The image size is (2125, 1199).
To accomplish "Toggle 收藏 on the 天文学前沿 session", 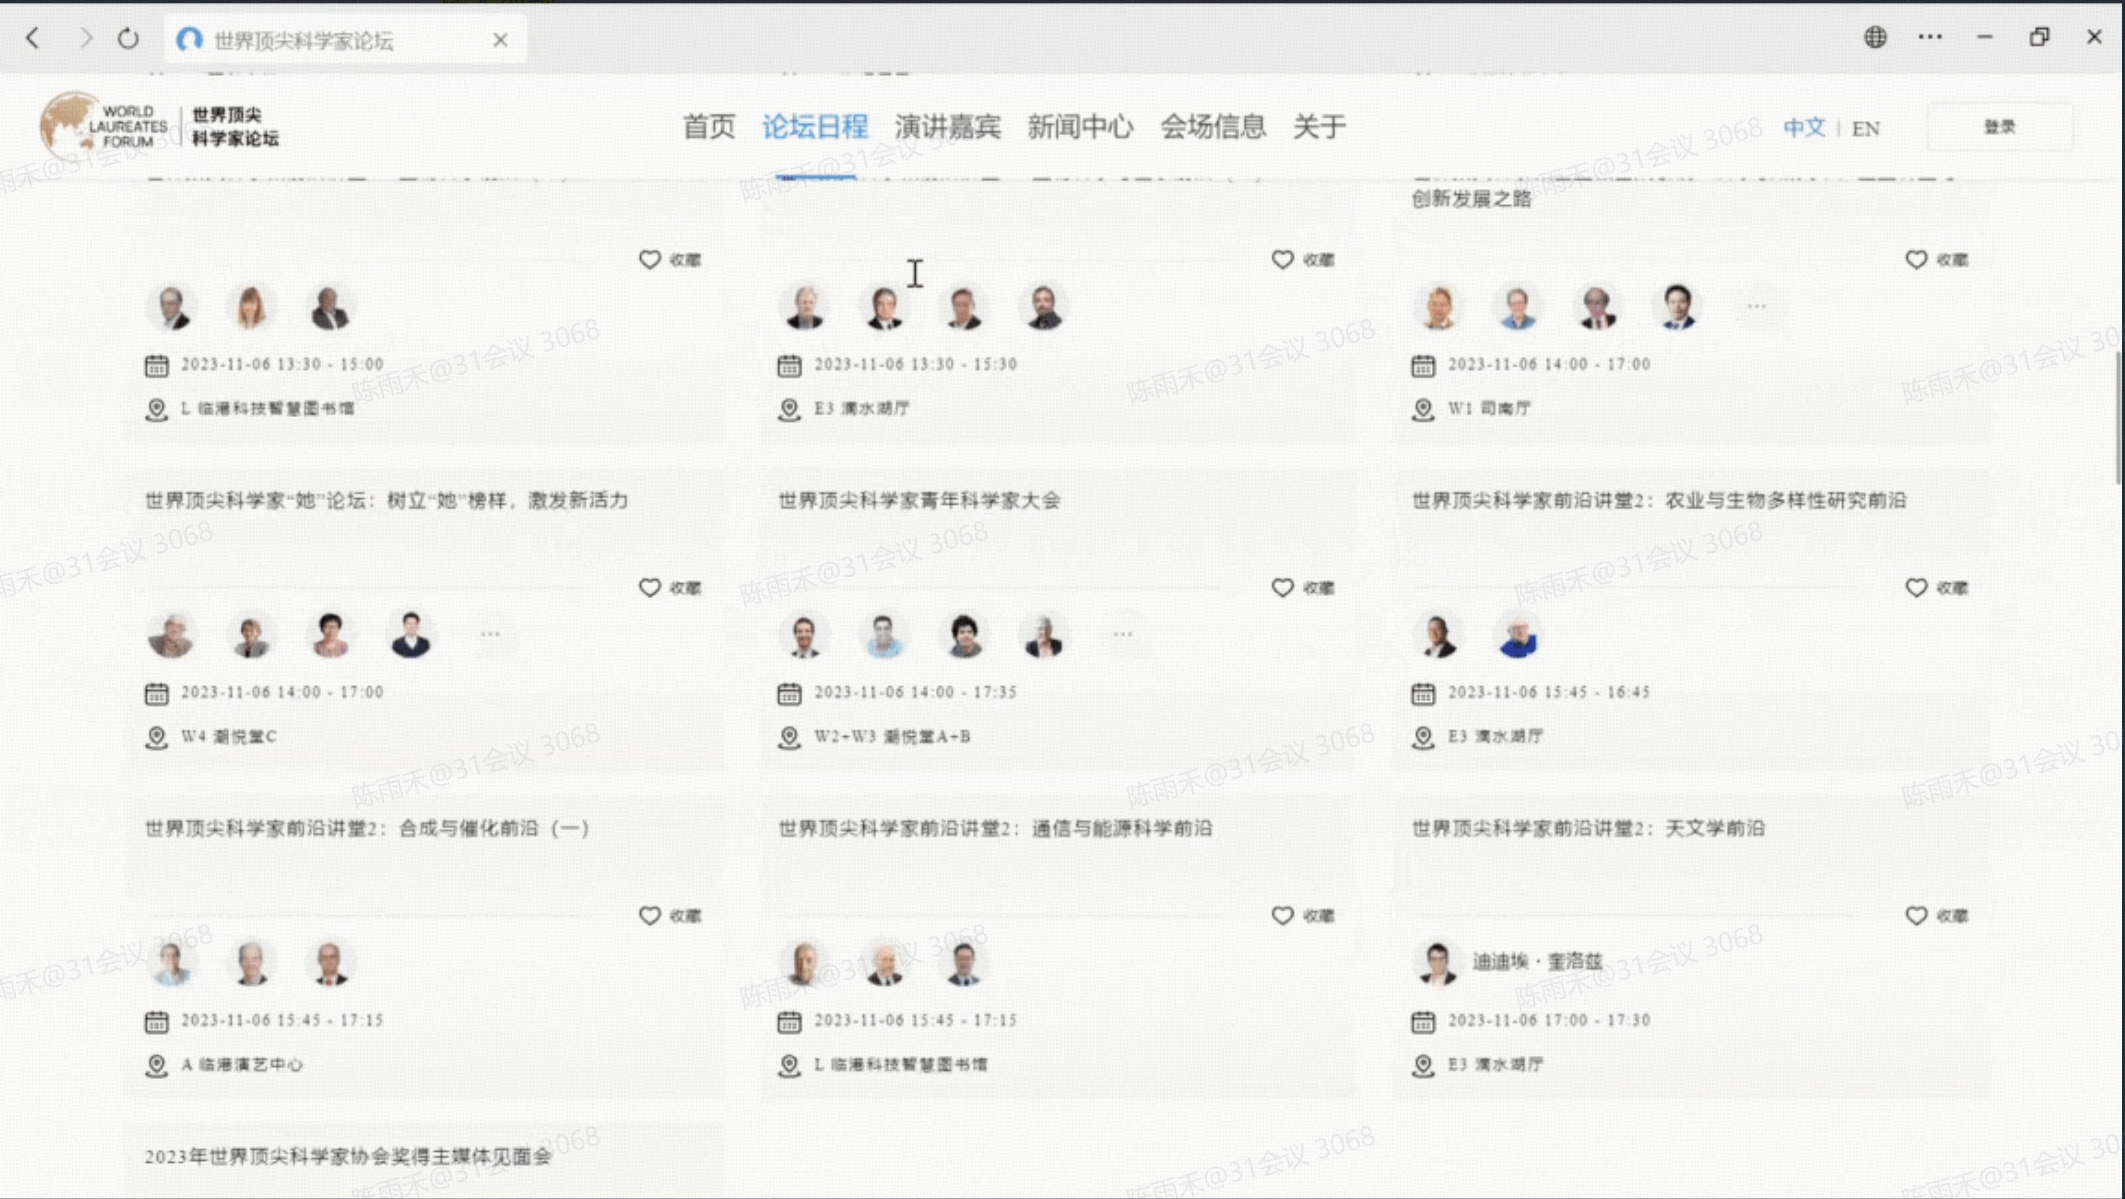I will tap(1915, 915).
